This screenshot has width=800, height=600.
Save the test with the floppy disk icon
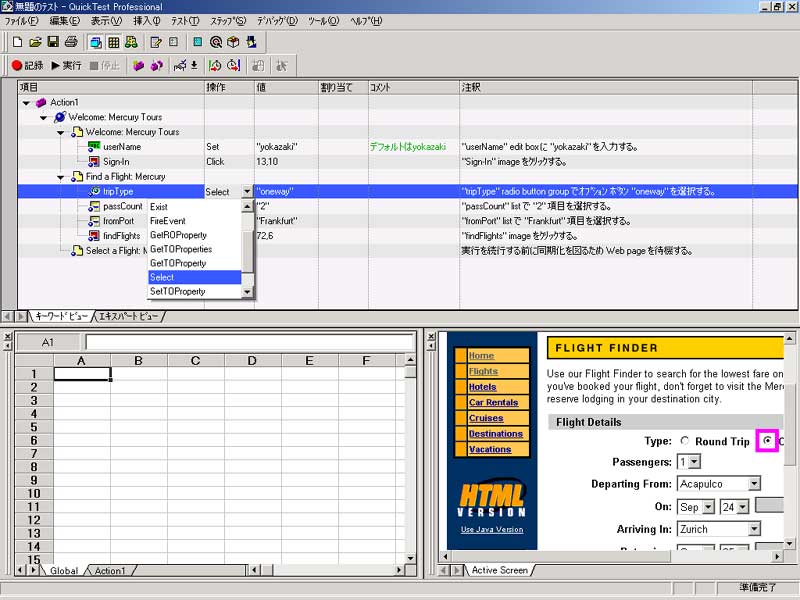click(x=53, y=42)
